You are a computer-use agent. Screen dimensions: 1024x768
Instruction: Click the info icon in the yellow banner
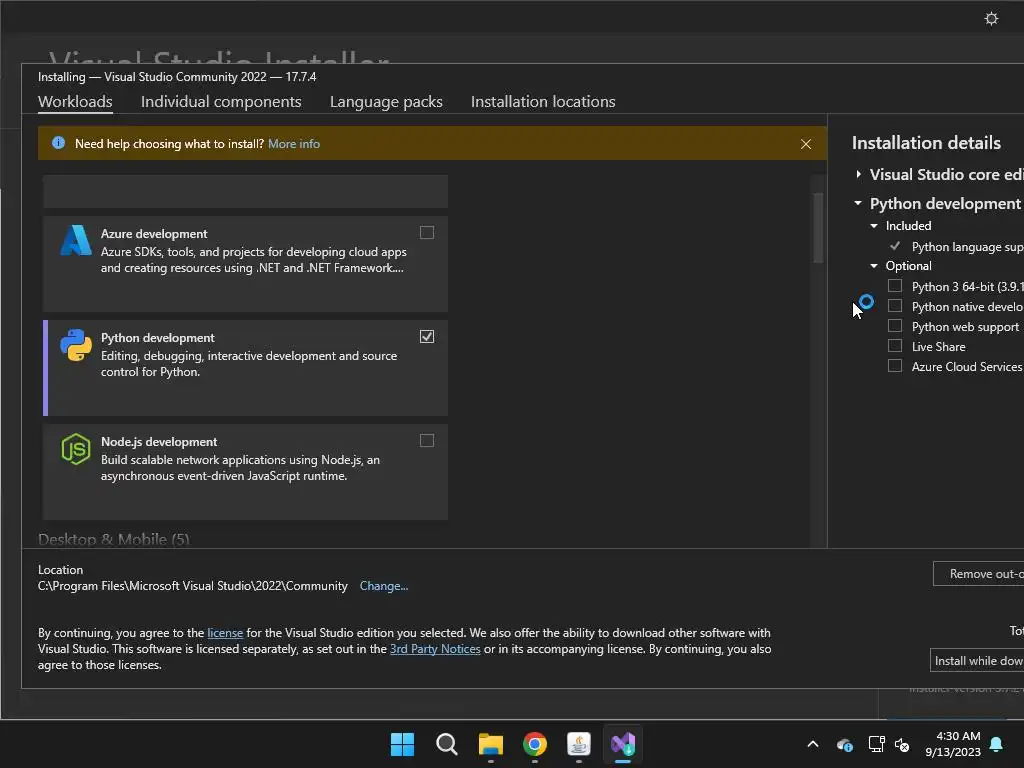point(58,143)
